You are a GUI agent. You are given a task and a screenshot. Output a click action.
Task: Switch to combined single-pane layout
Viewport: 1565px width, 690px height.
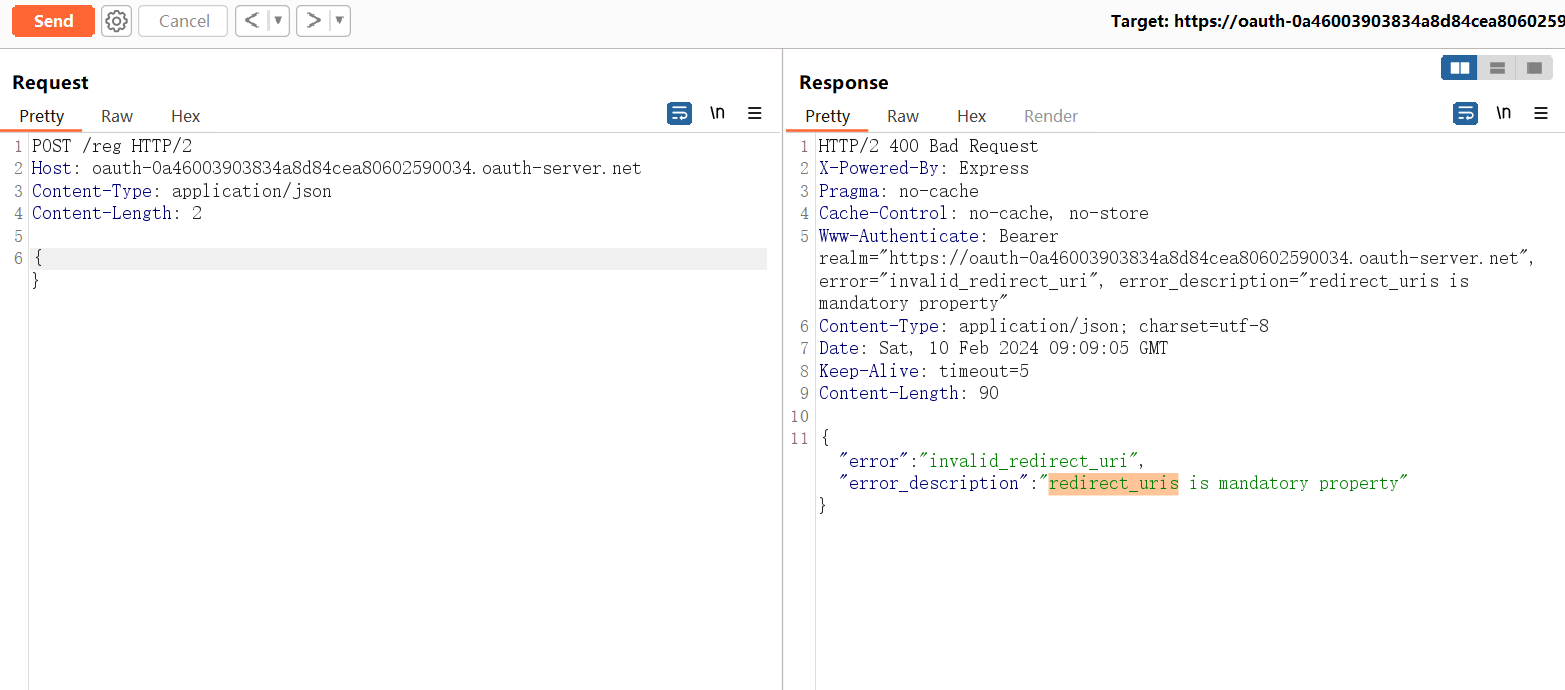(1534, 68)
